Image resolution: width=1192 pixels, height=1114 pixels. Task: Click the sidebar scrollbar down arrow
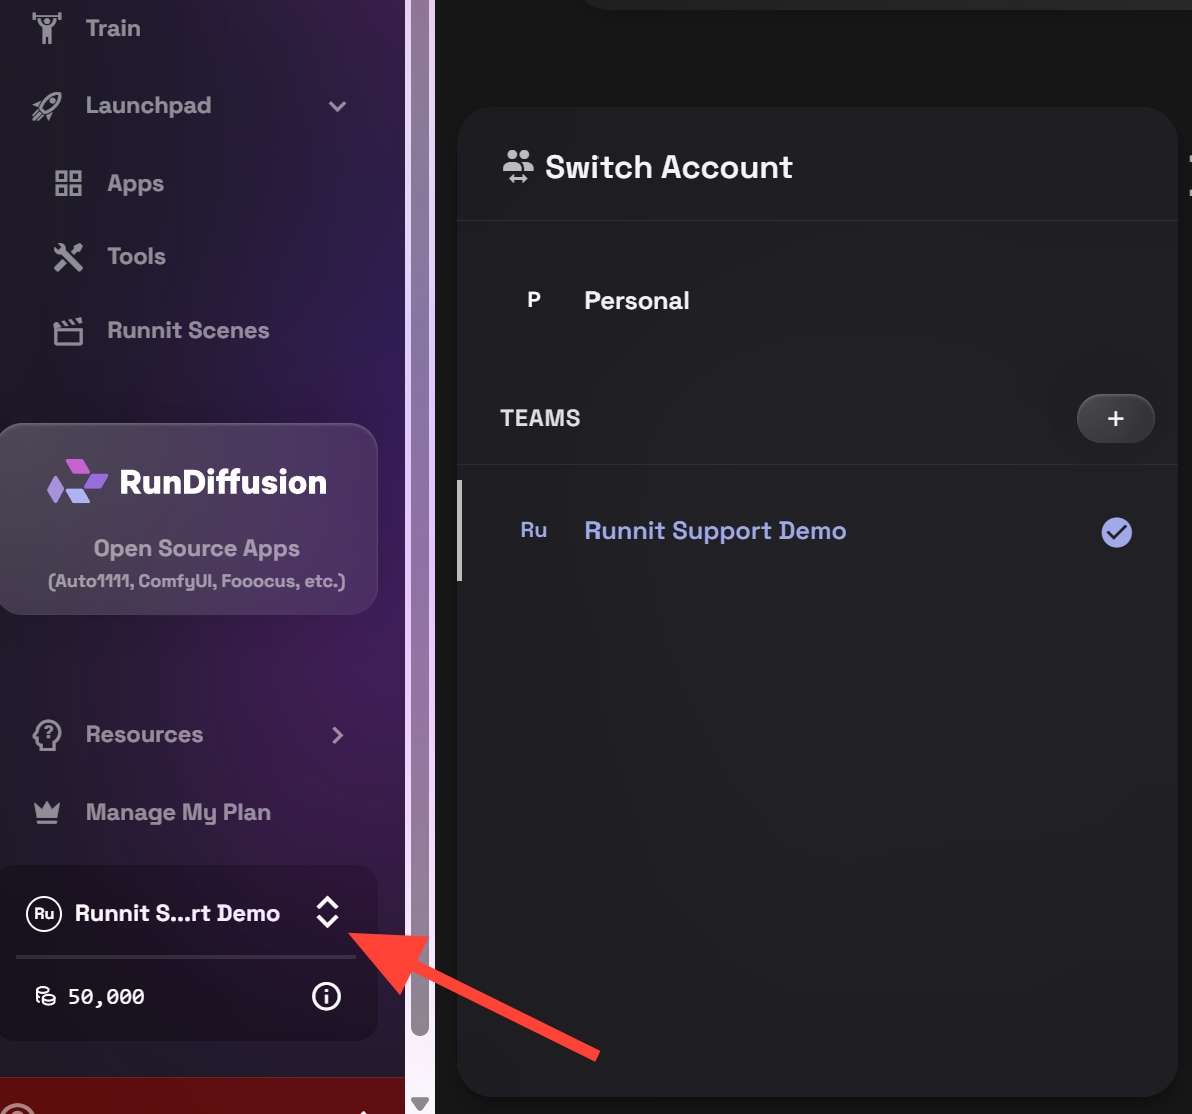[420, 1103]
